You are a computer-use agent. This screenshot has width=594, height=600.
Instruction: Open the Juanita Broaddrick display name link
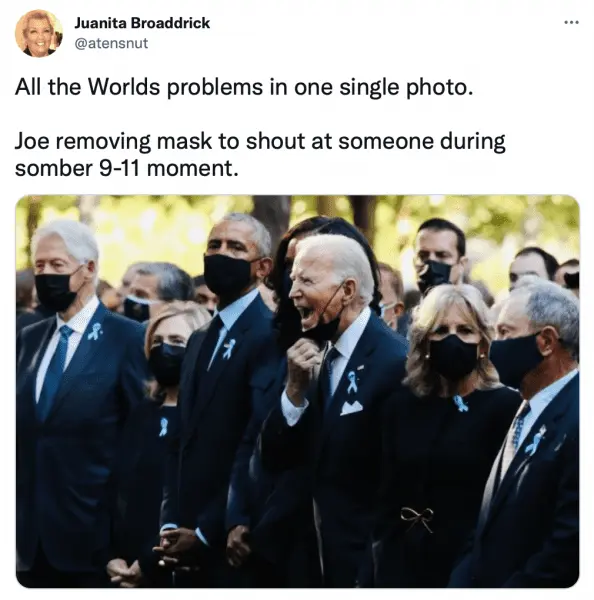click(x=142, y=23)
